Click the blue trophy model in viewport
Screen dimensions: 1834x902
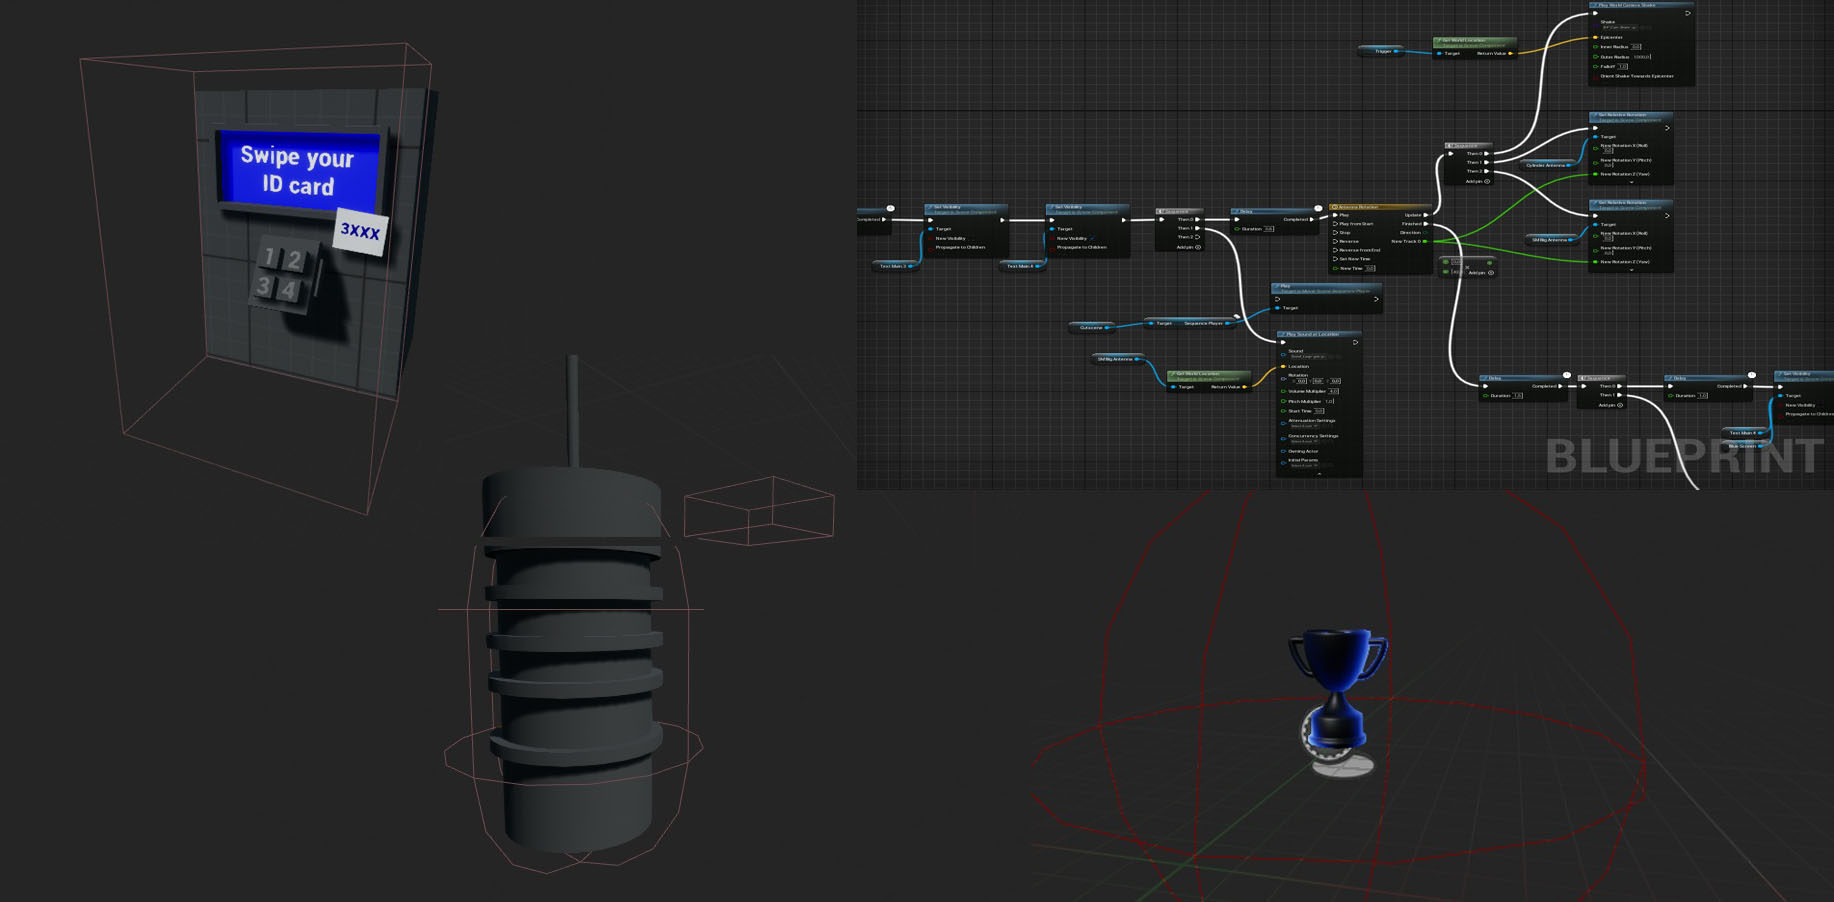point(1338,700)
